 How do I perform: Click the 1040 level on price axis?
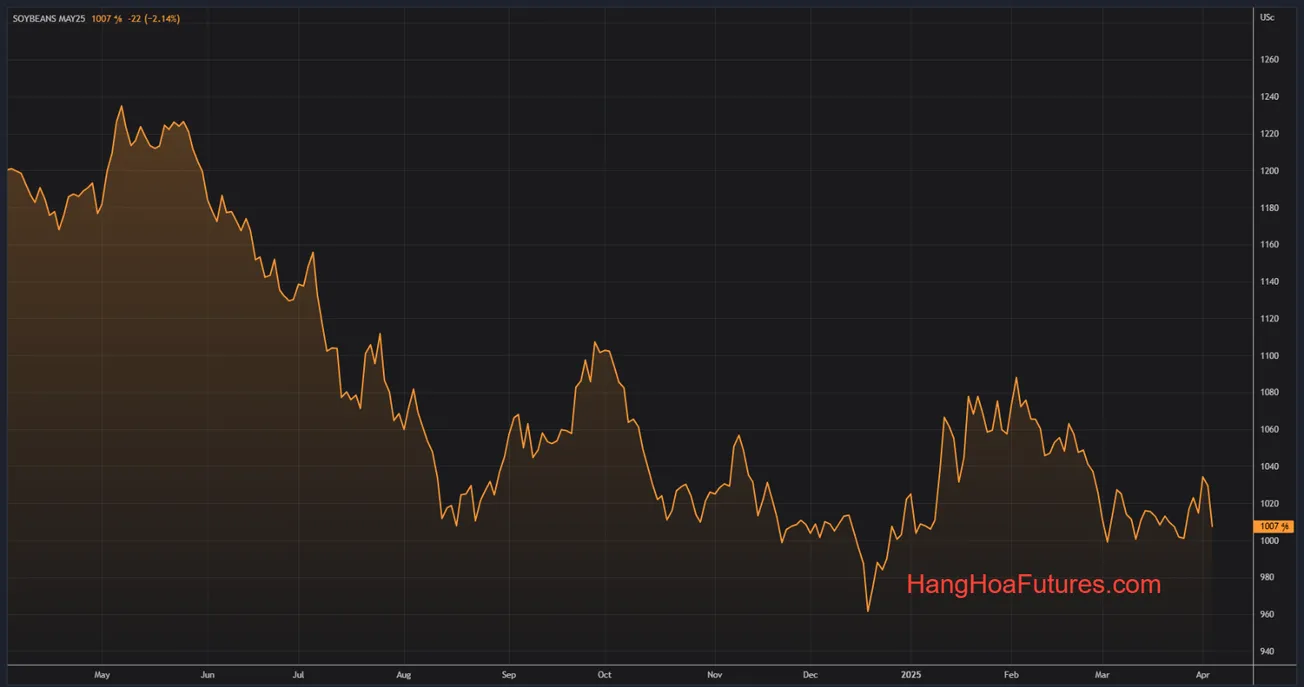pos(1269,467)
